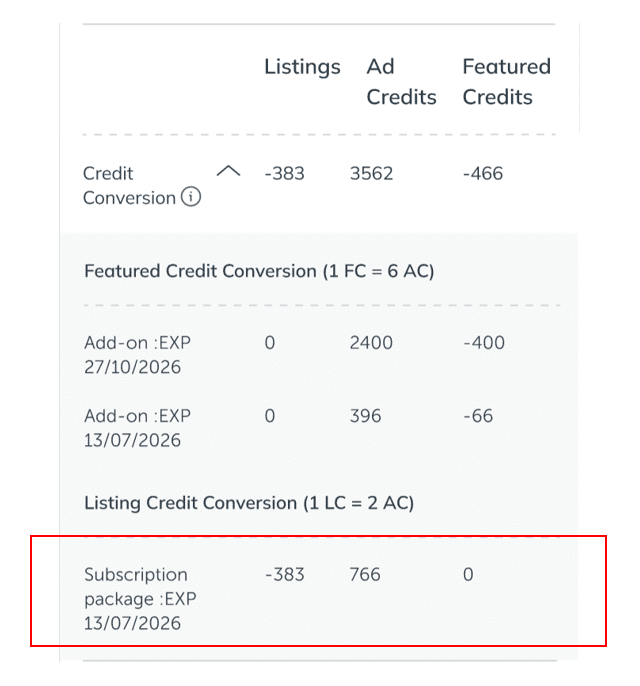
Task: Click the 2400 Ad Credits value
Action: pos(371,343)
